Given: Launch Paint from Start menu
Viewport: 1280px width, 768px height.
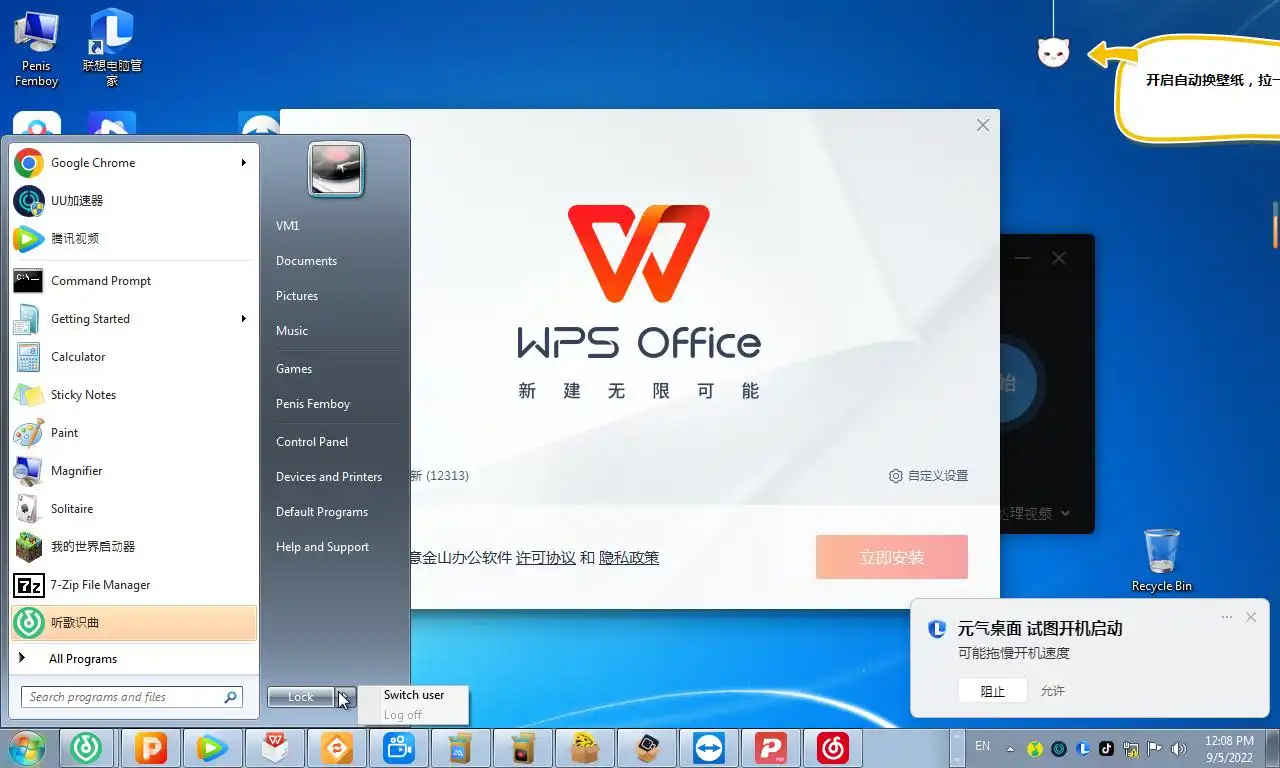Looking at the screenshot, I should pos(134,433).
